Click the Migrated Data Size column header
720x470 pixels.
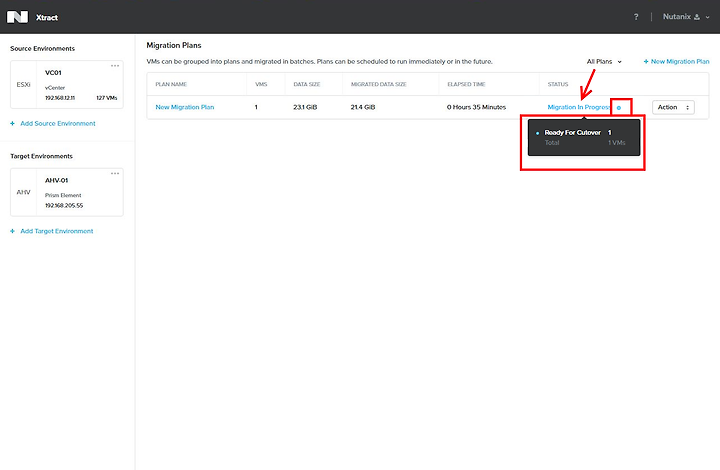(x=378, y=84)
